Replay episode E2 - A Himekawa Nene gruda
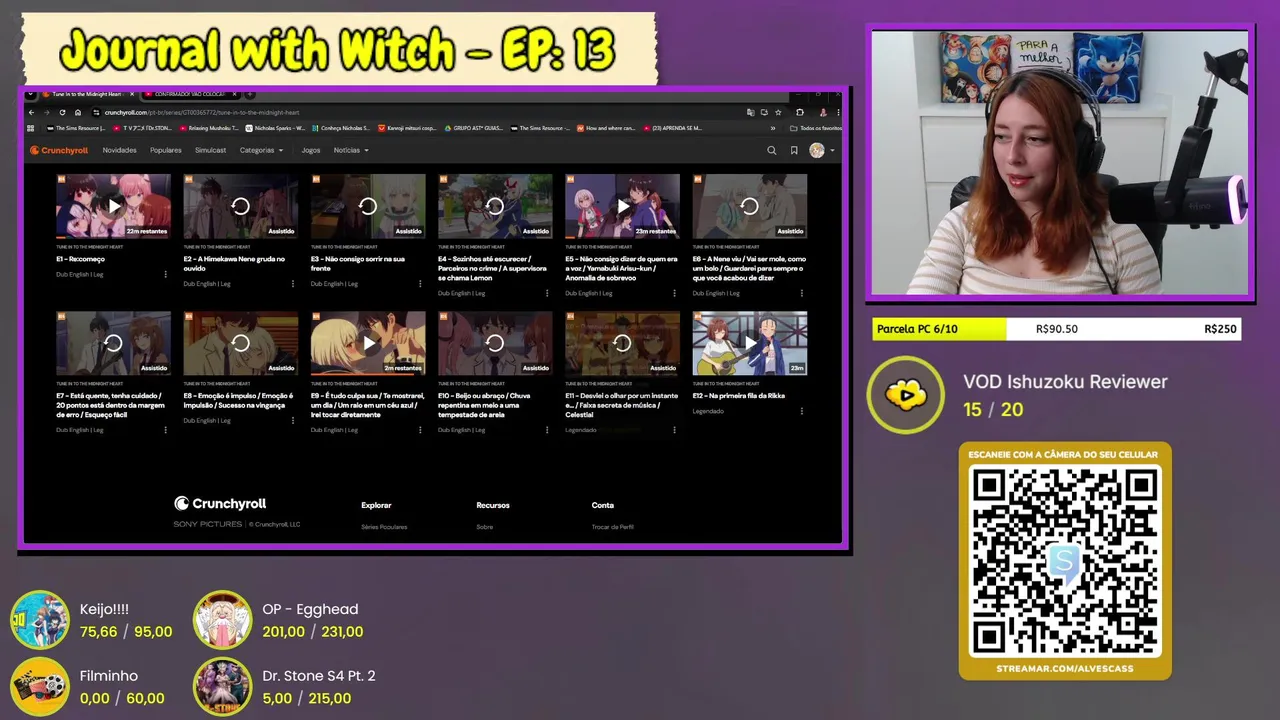Viewport: 1280px width, 720px height. [x=240, y=206]
